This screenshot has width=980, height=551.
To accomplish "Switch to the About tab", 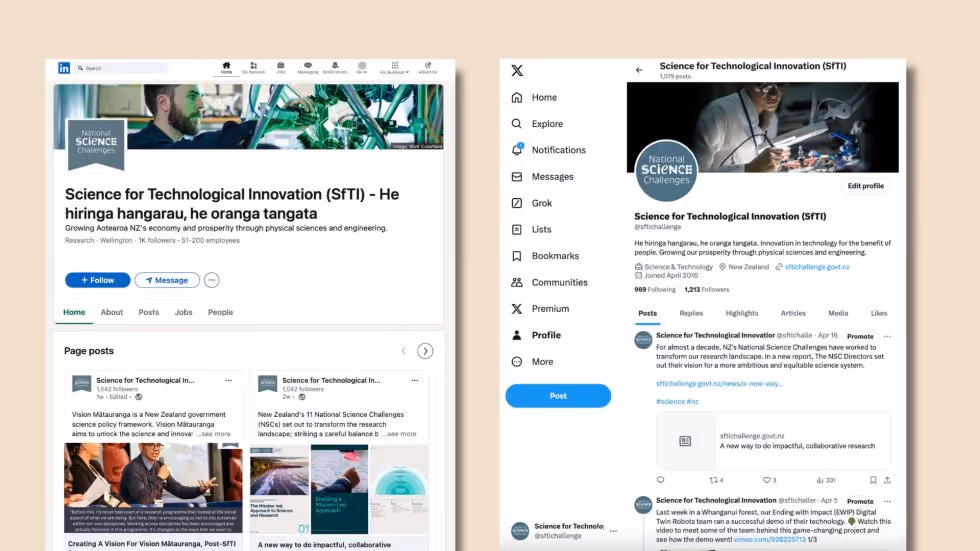I will (x=112, y=312).
